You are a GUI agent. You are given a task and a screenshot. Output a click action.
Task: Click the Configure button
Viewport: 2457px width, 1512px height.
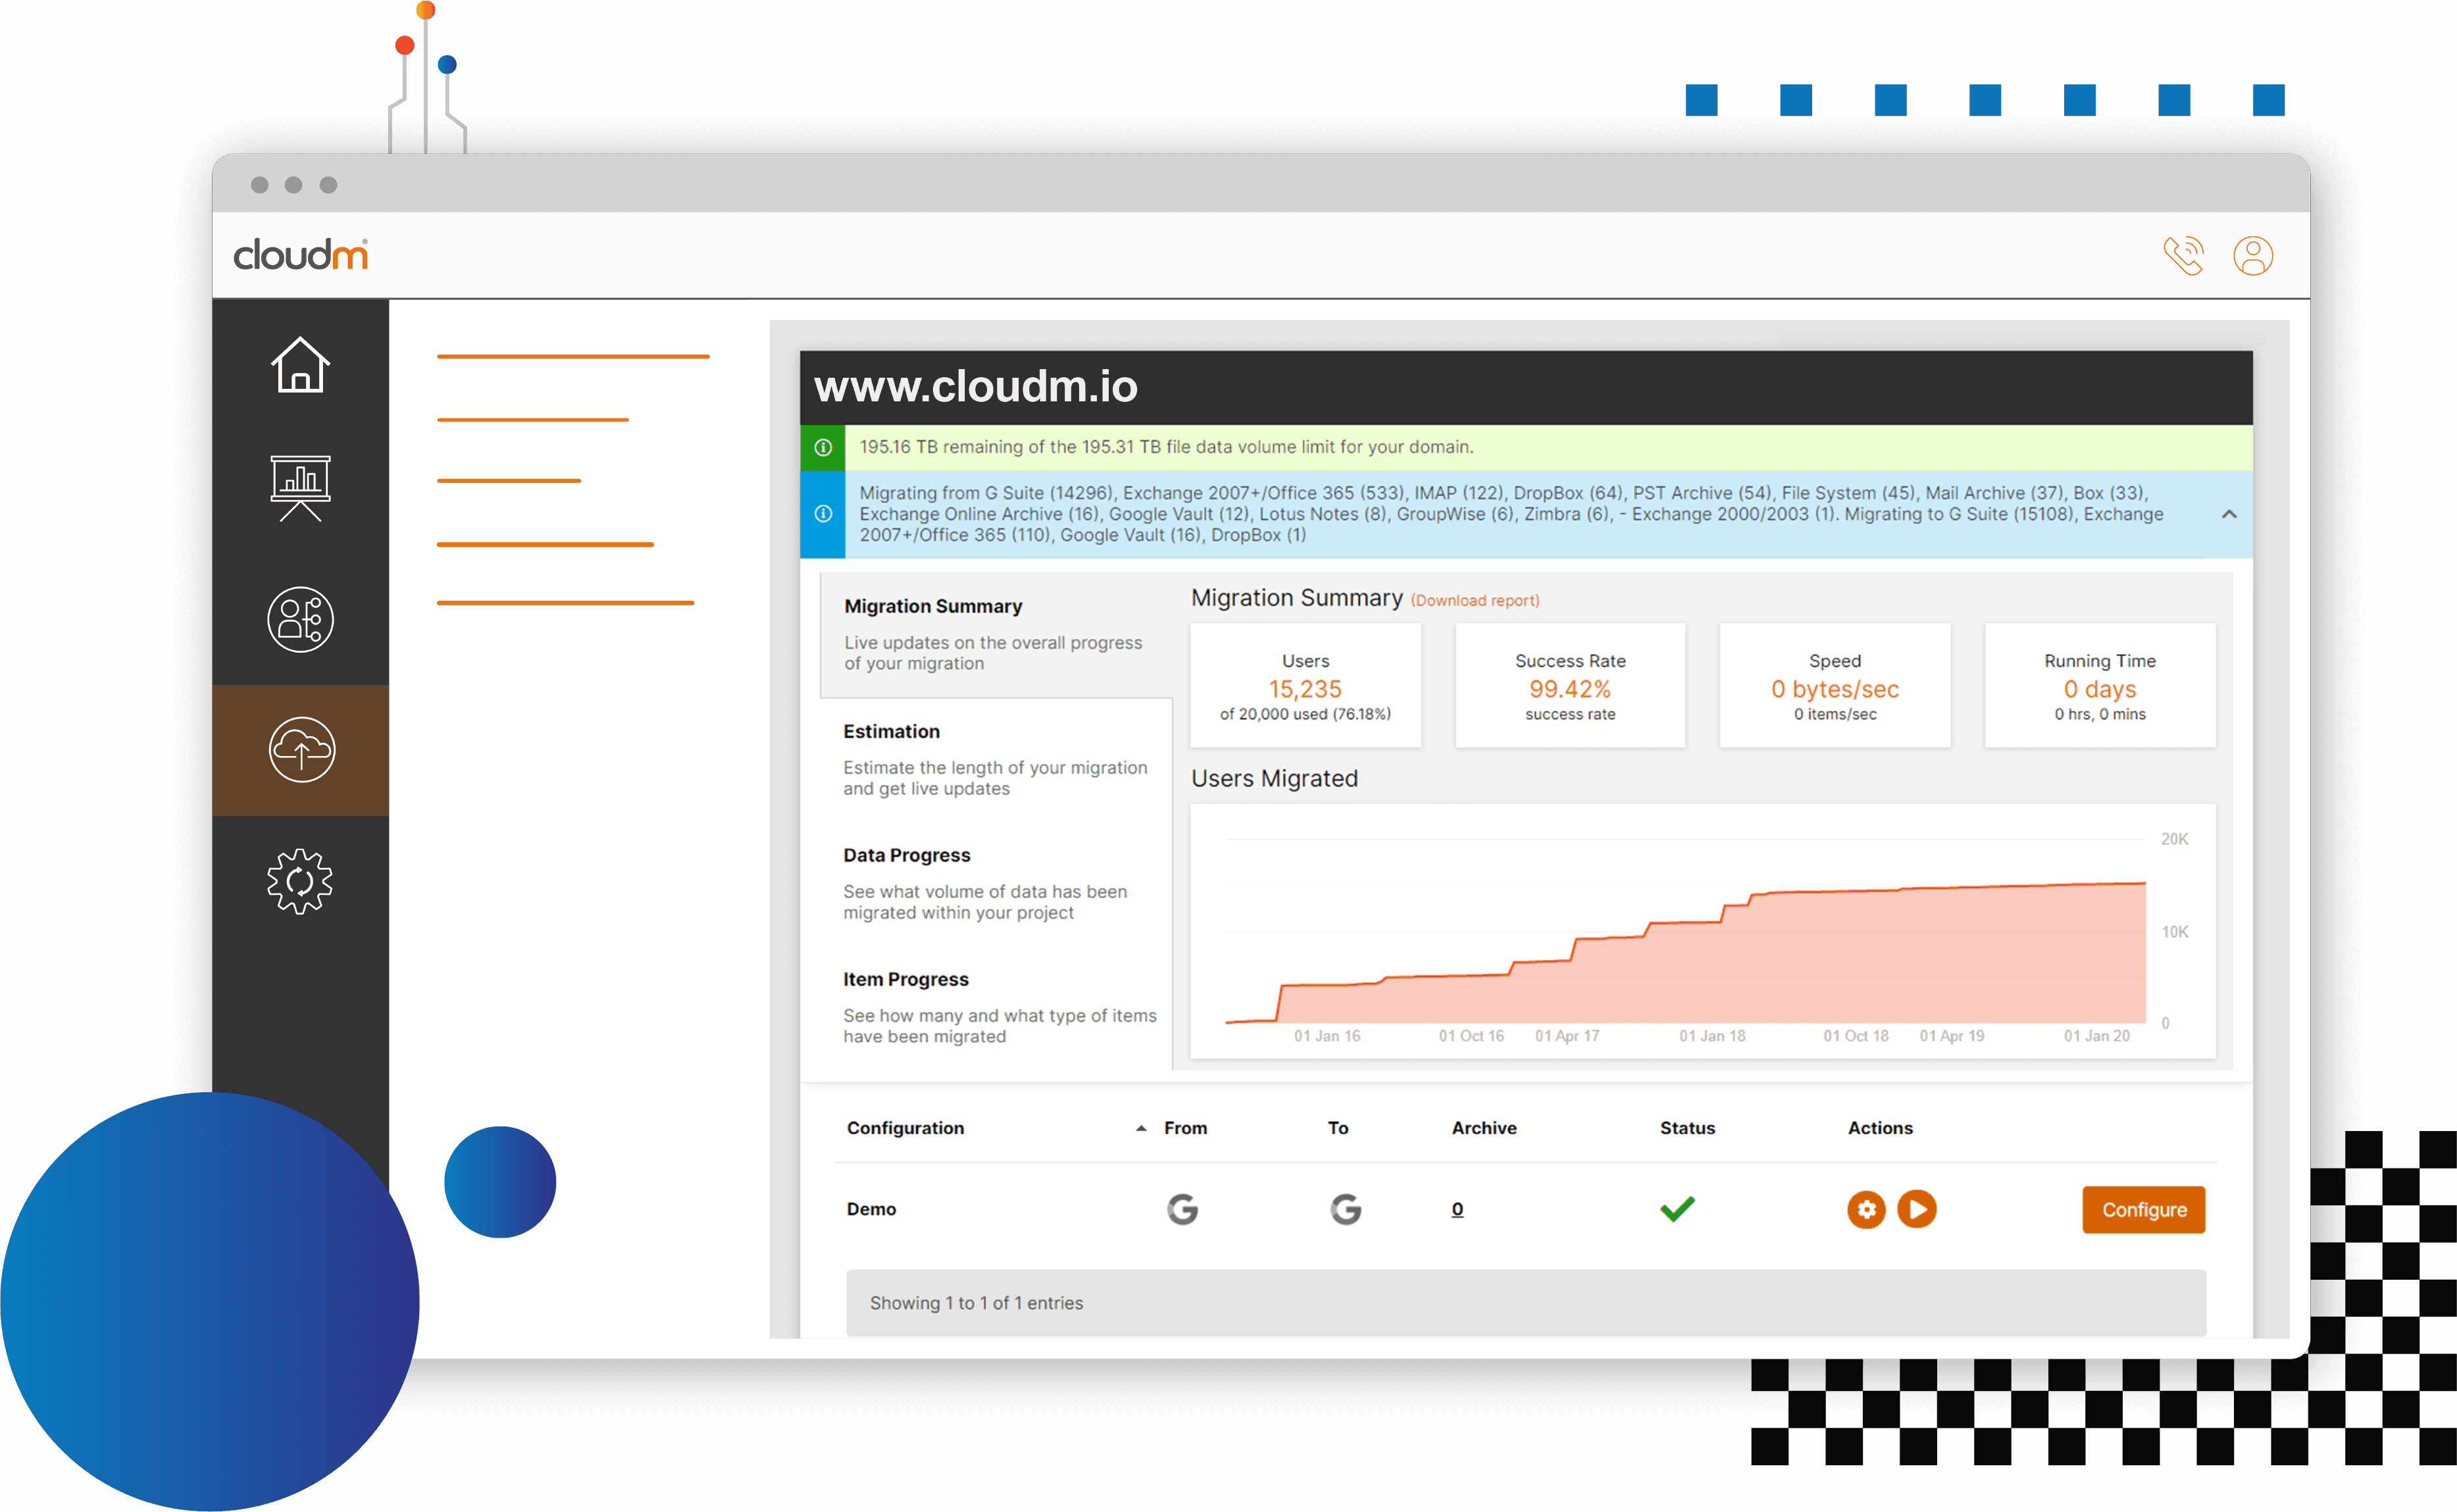pos(2144,1209)
